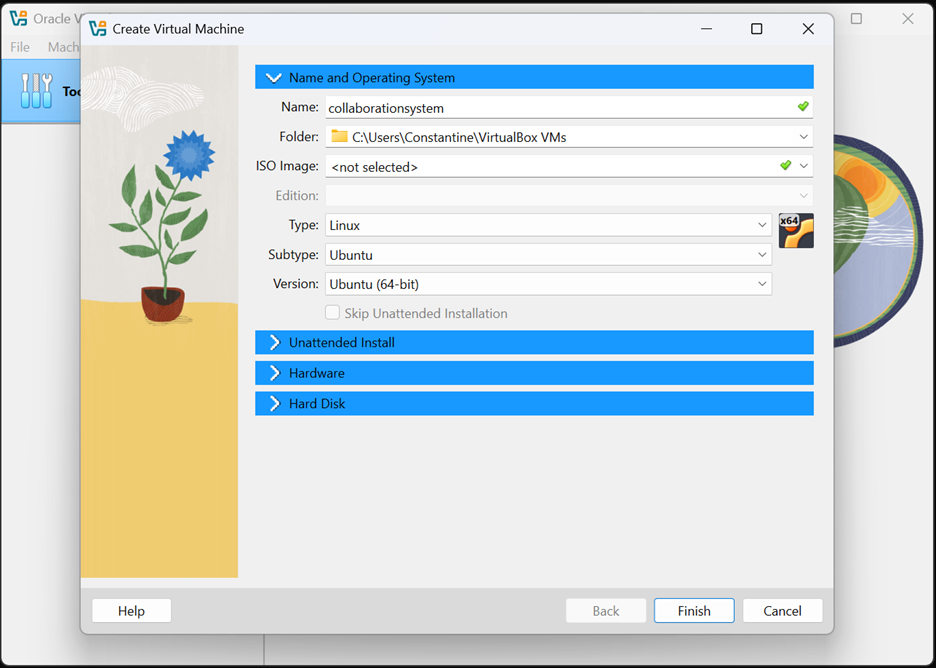The width and height of the screenshot is (936, 668).
Task: Open the disabled Edition dropdown
Action: [x=569, y=195]
